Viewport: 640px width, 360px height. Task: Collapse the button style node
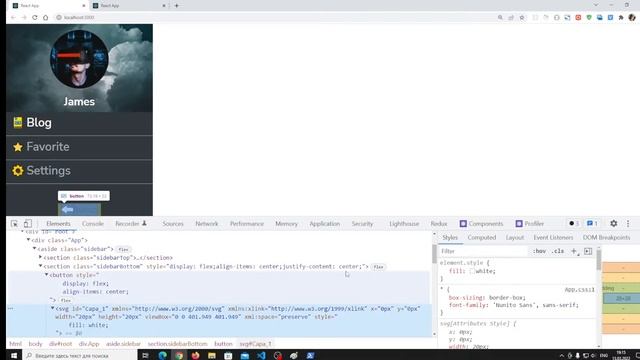tap(47, 275)
